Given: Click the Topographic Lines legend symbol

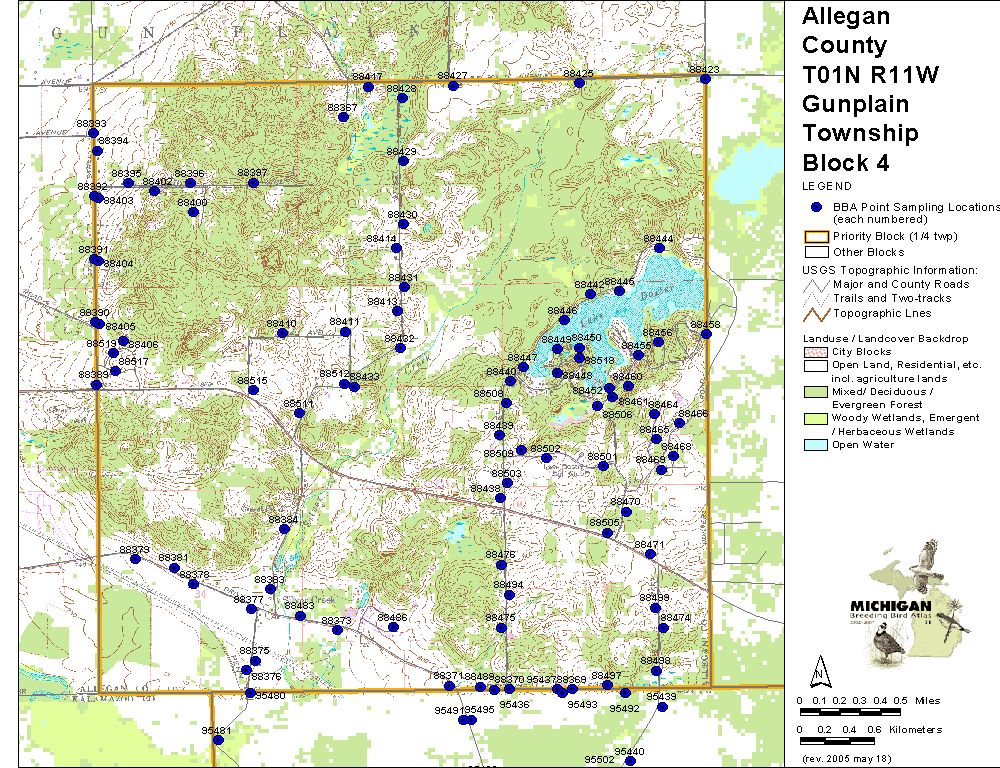Looking at the screenshot, I should (816, 313).
